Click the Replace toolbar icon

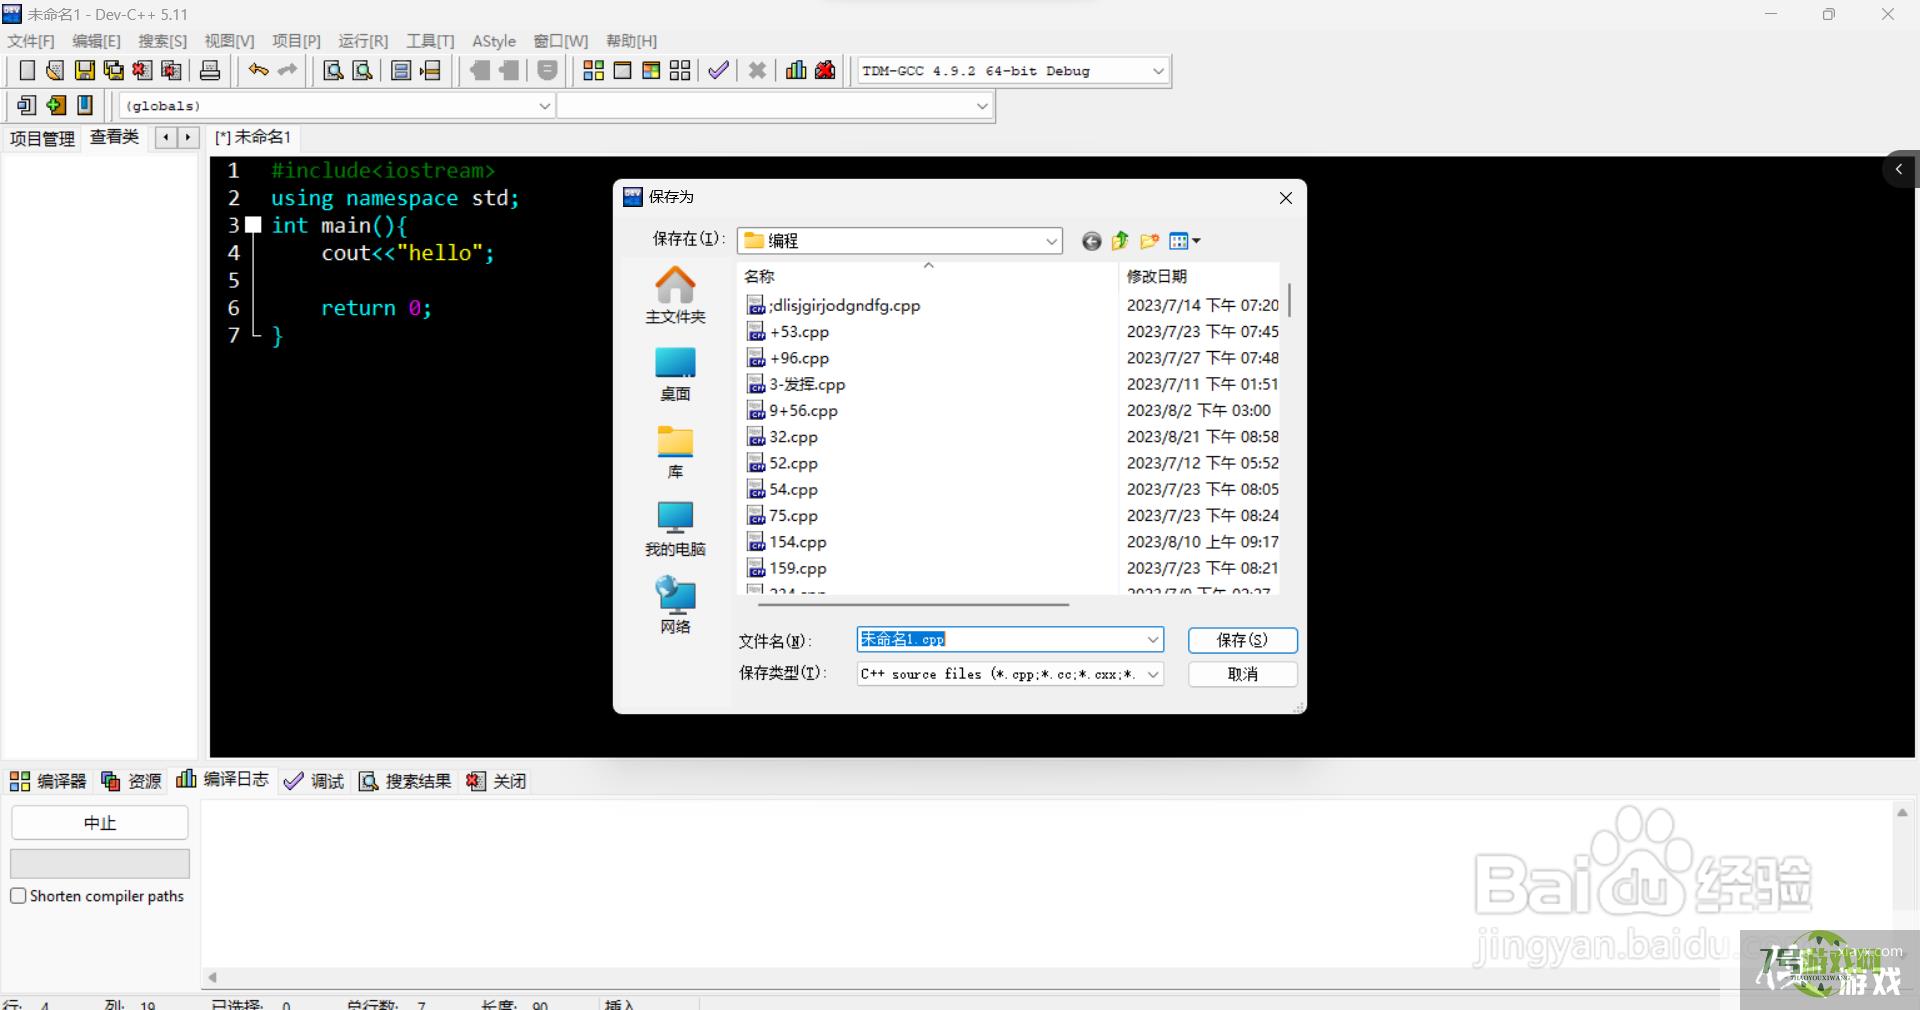click(x=363, y=70)
